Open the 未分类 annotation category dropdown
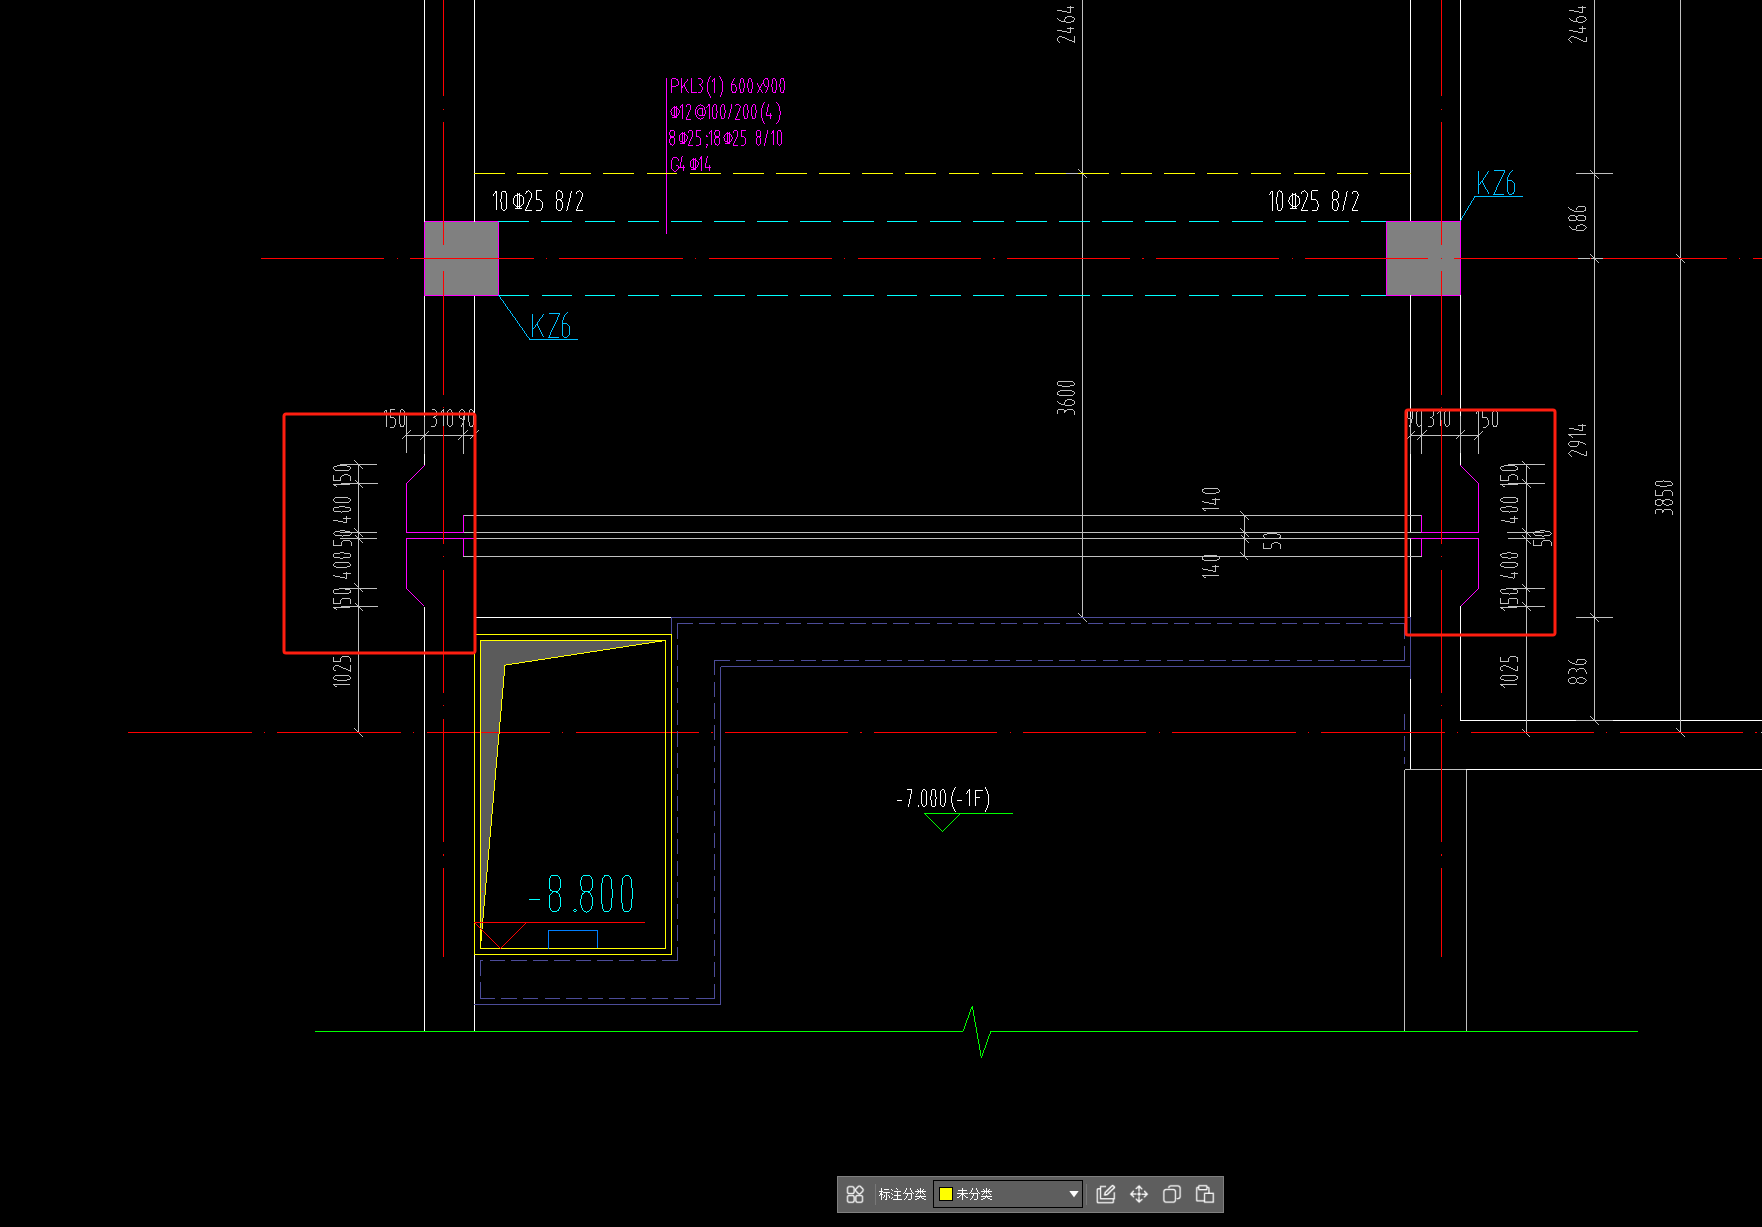This screenshot has height=1227, width=1762. point(1008,1194)
